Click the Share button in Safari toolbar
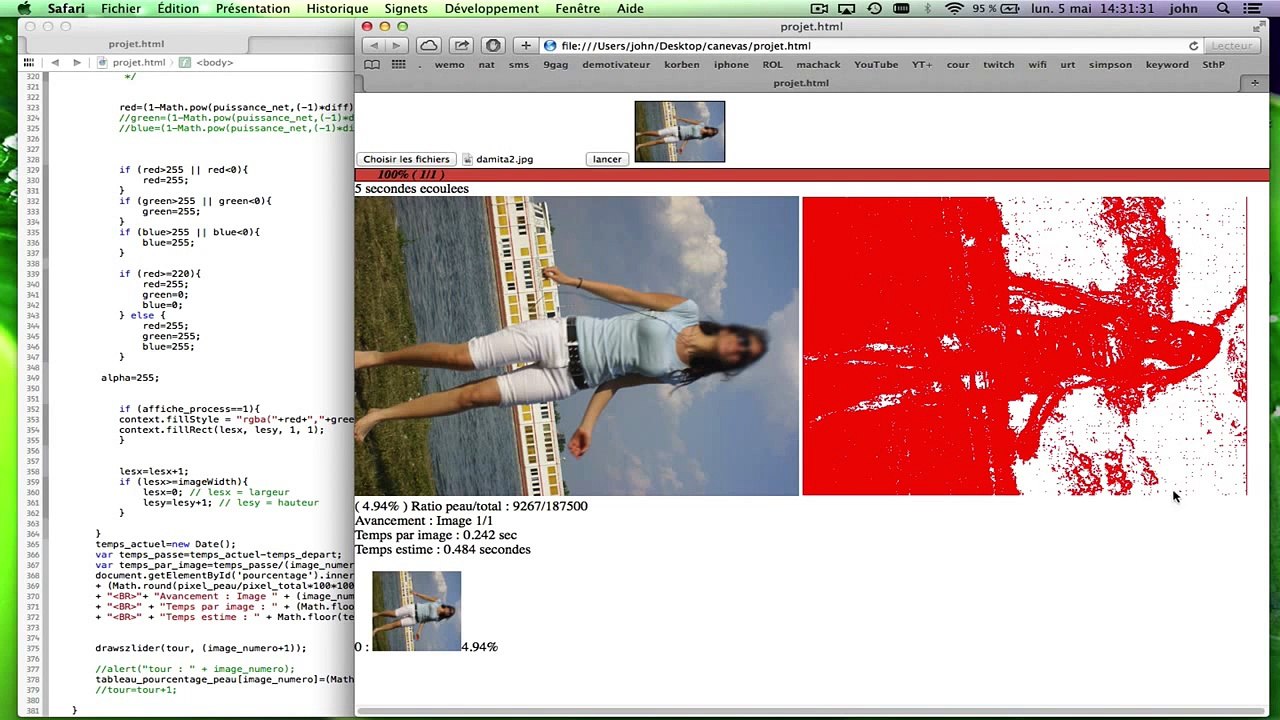This screenshot has width=1280, height=720. 461,46
